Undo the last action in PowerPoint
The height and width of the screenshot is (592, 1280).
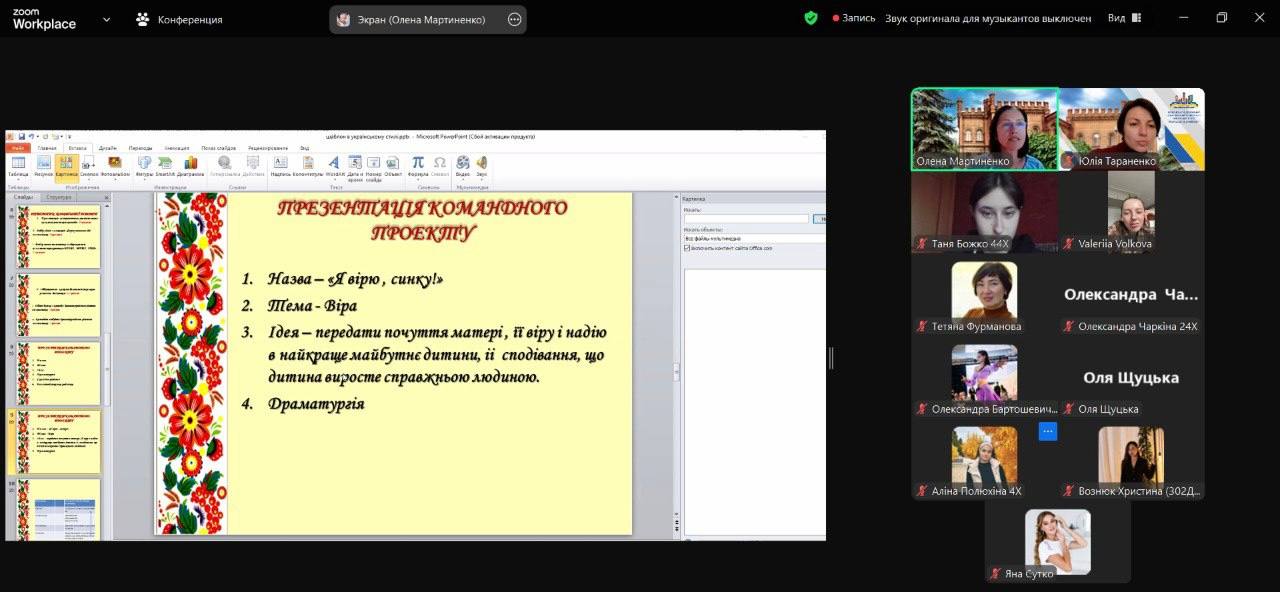tap(32, 136)
